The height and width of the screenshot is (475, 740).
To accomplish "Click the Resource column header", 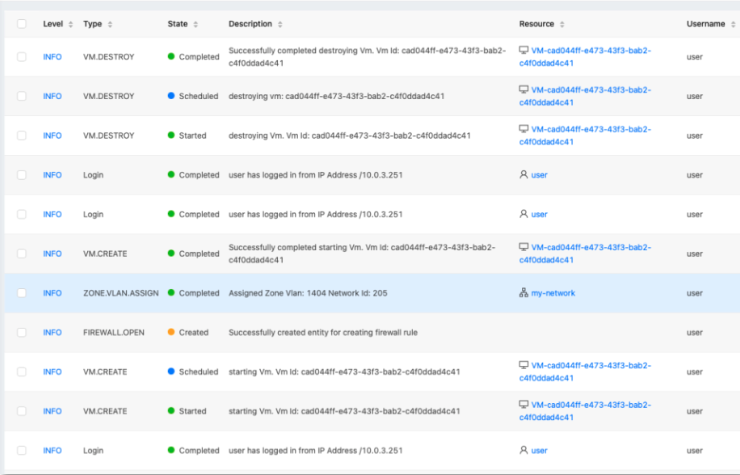I will 537,24.
